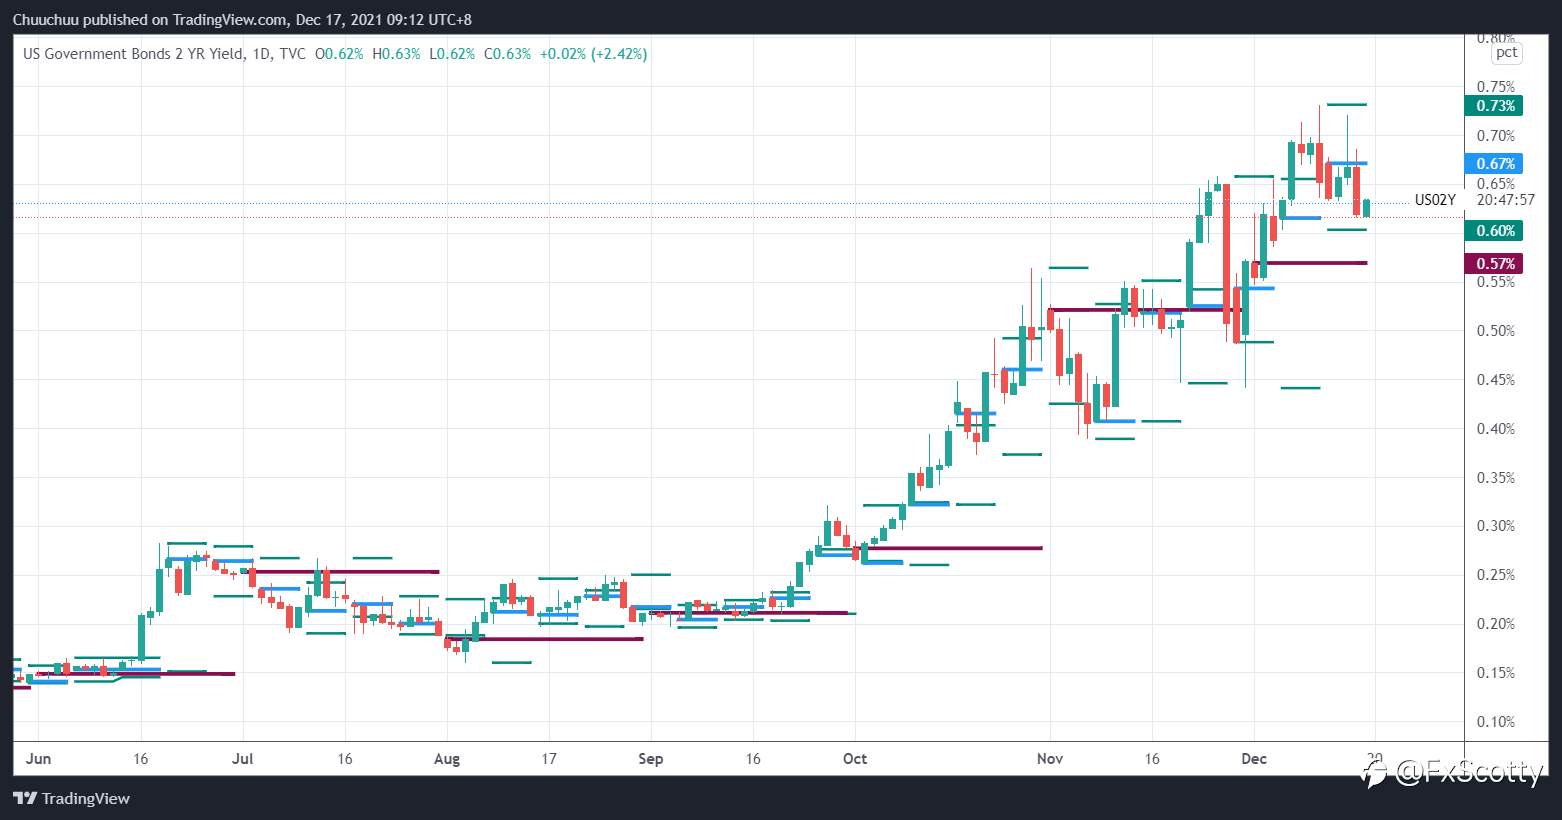Click the green 0.73% price label
Image resolution: width=1562 pixels, height=820 pixels.
point(1494,106)
